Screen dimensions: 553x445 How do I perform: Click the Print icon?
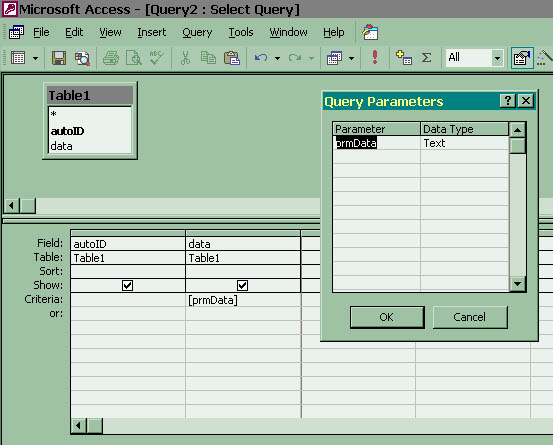pos(111,58)
